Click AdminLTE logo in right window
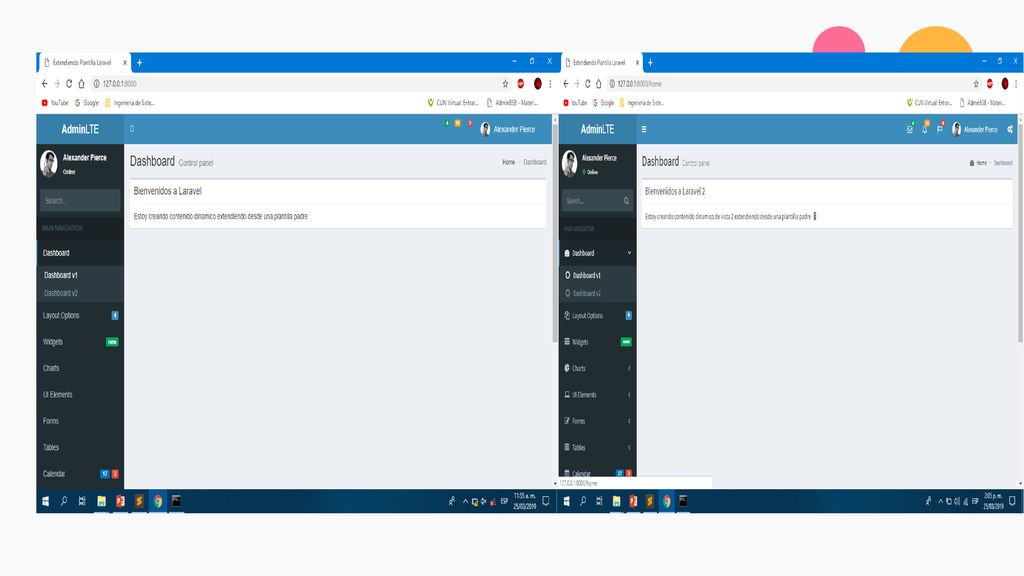The height and width of the screenshot is (576, 1024). pos(597,129)
